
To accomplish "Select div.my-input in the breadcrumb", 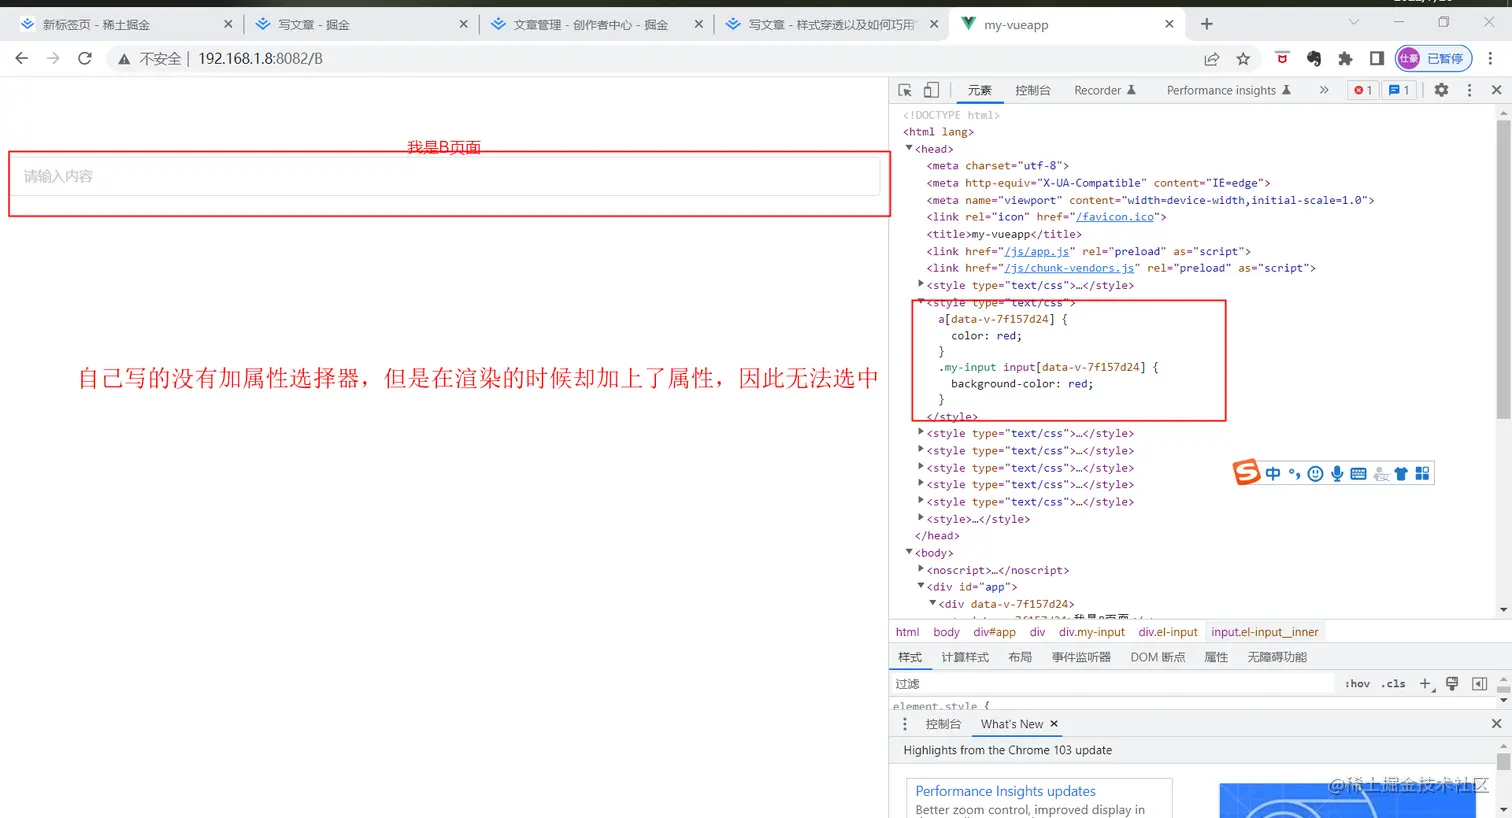I will coord(1092,632).
